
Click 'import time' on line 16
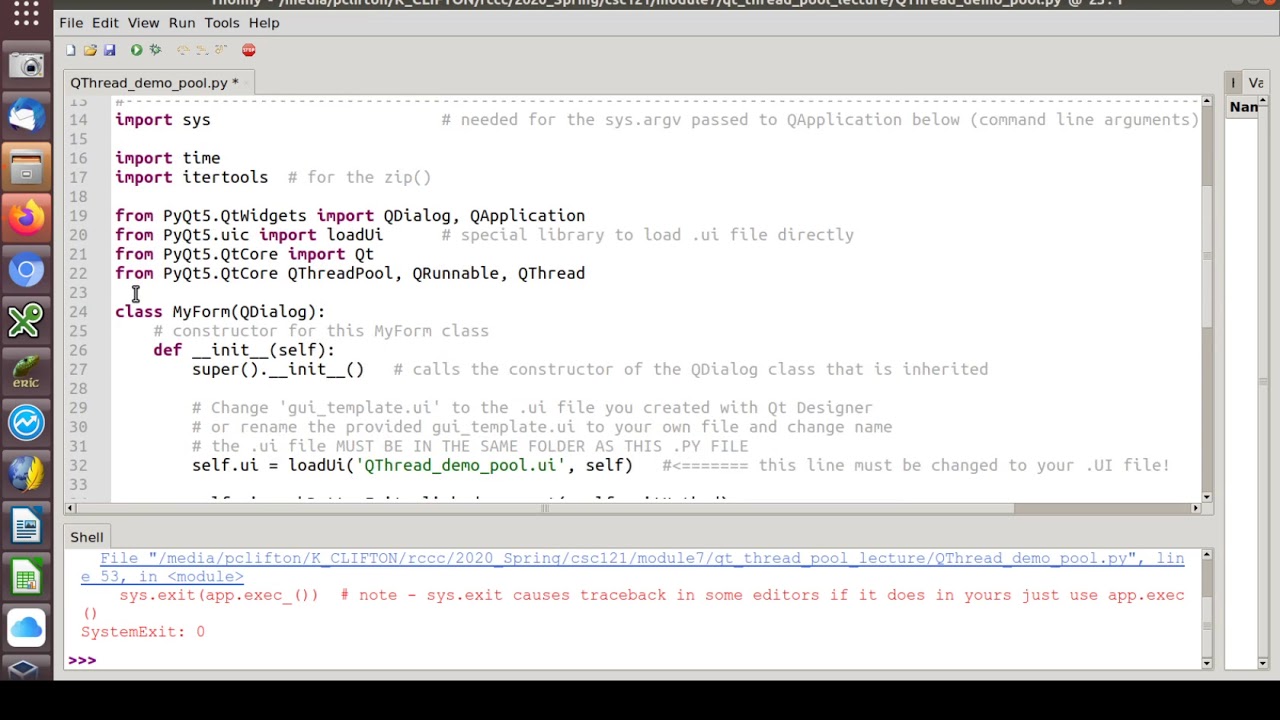pyautogui.click(x=168, y=158)
